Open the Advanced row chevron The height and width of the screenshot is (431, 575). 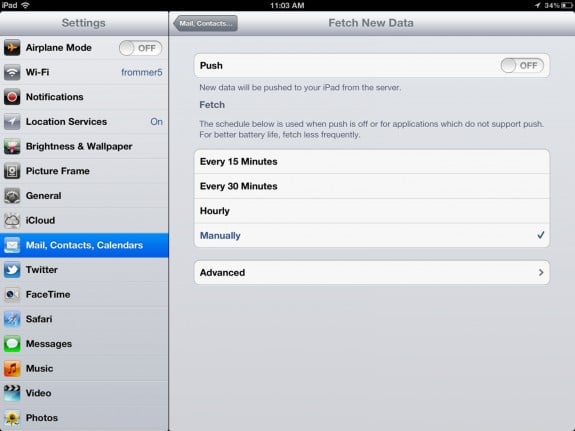(541, 273)
